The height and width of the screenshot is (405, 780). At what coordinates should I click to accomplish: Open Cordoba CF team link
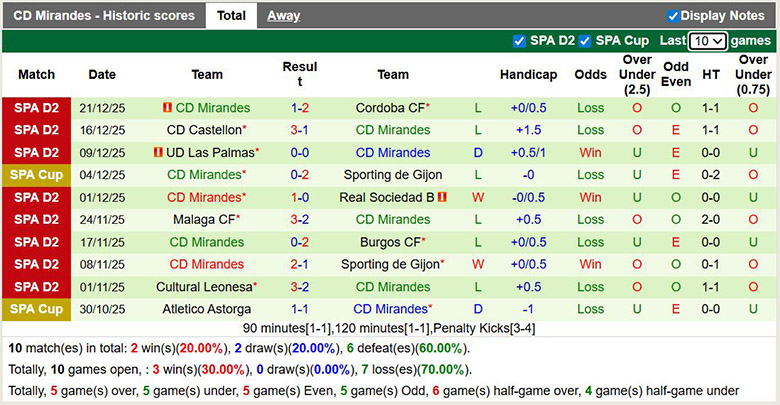click(390, 108)
